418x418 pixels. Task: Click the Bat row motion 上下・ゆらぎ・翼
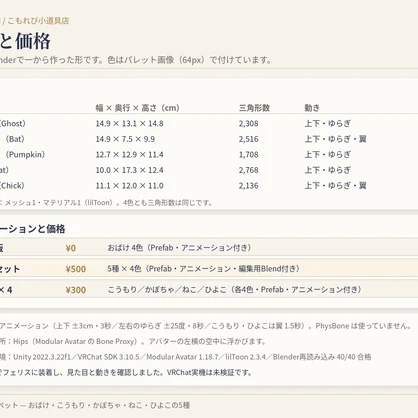[335, 139]
